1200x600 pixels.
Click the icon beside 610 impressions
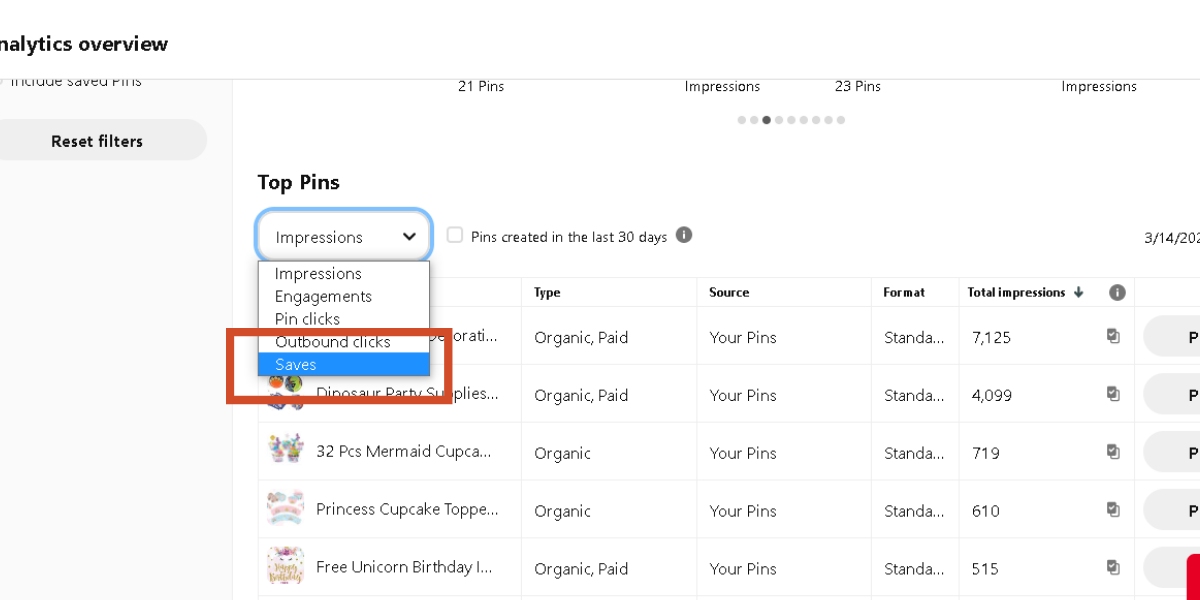click(x=1113, y=510)
